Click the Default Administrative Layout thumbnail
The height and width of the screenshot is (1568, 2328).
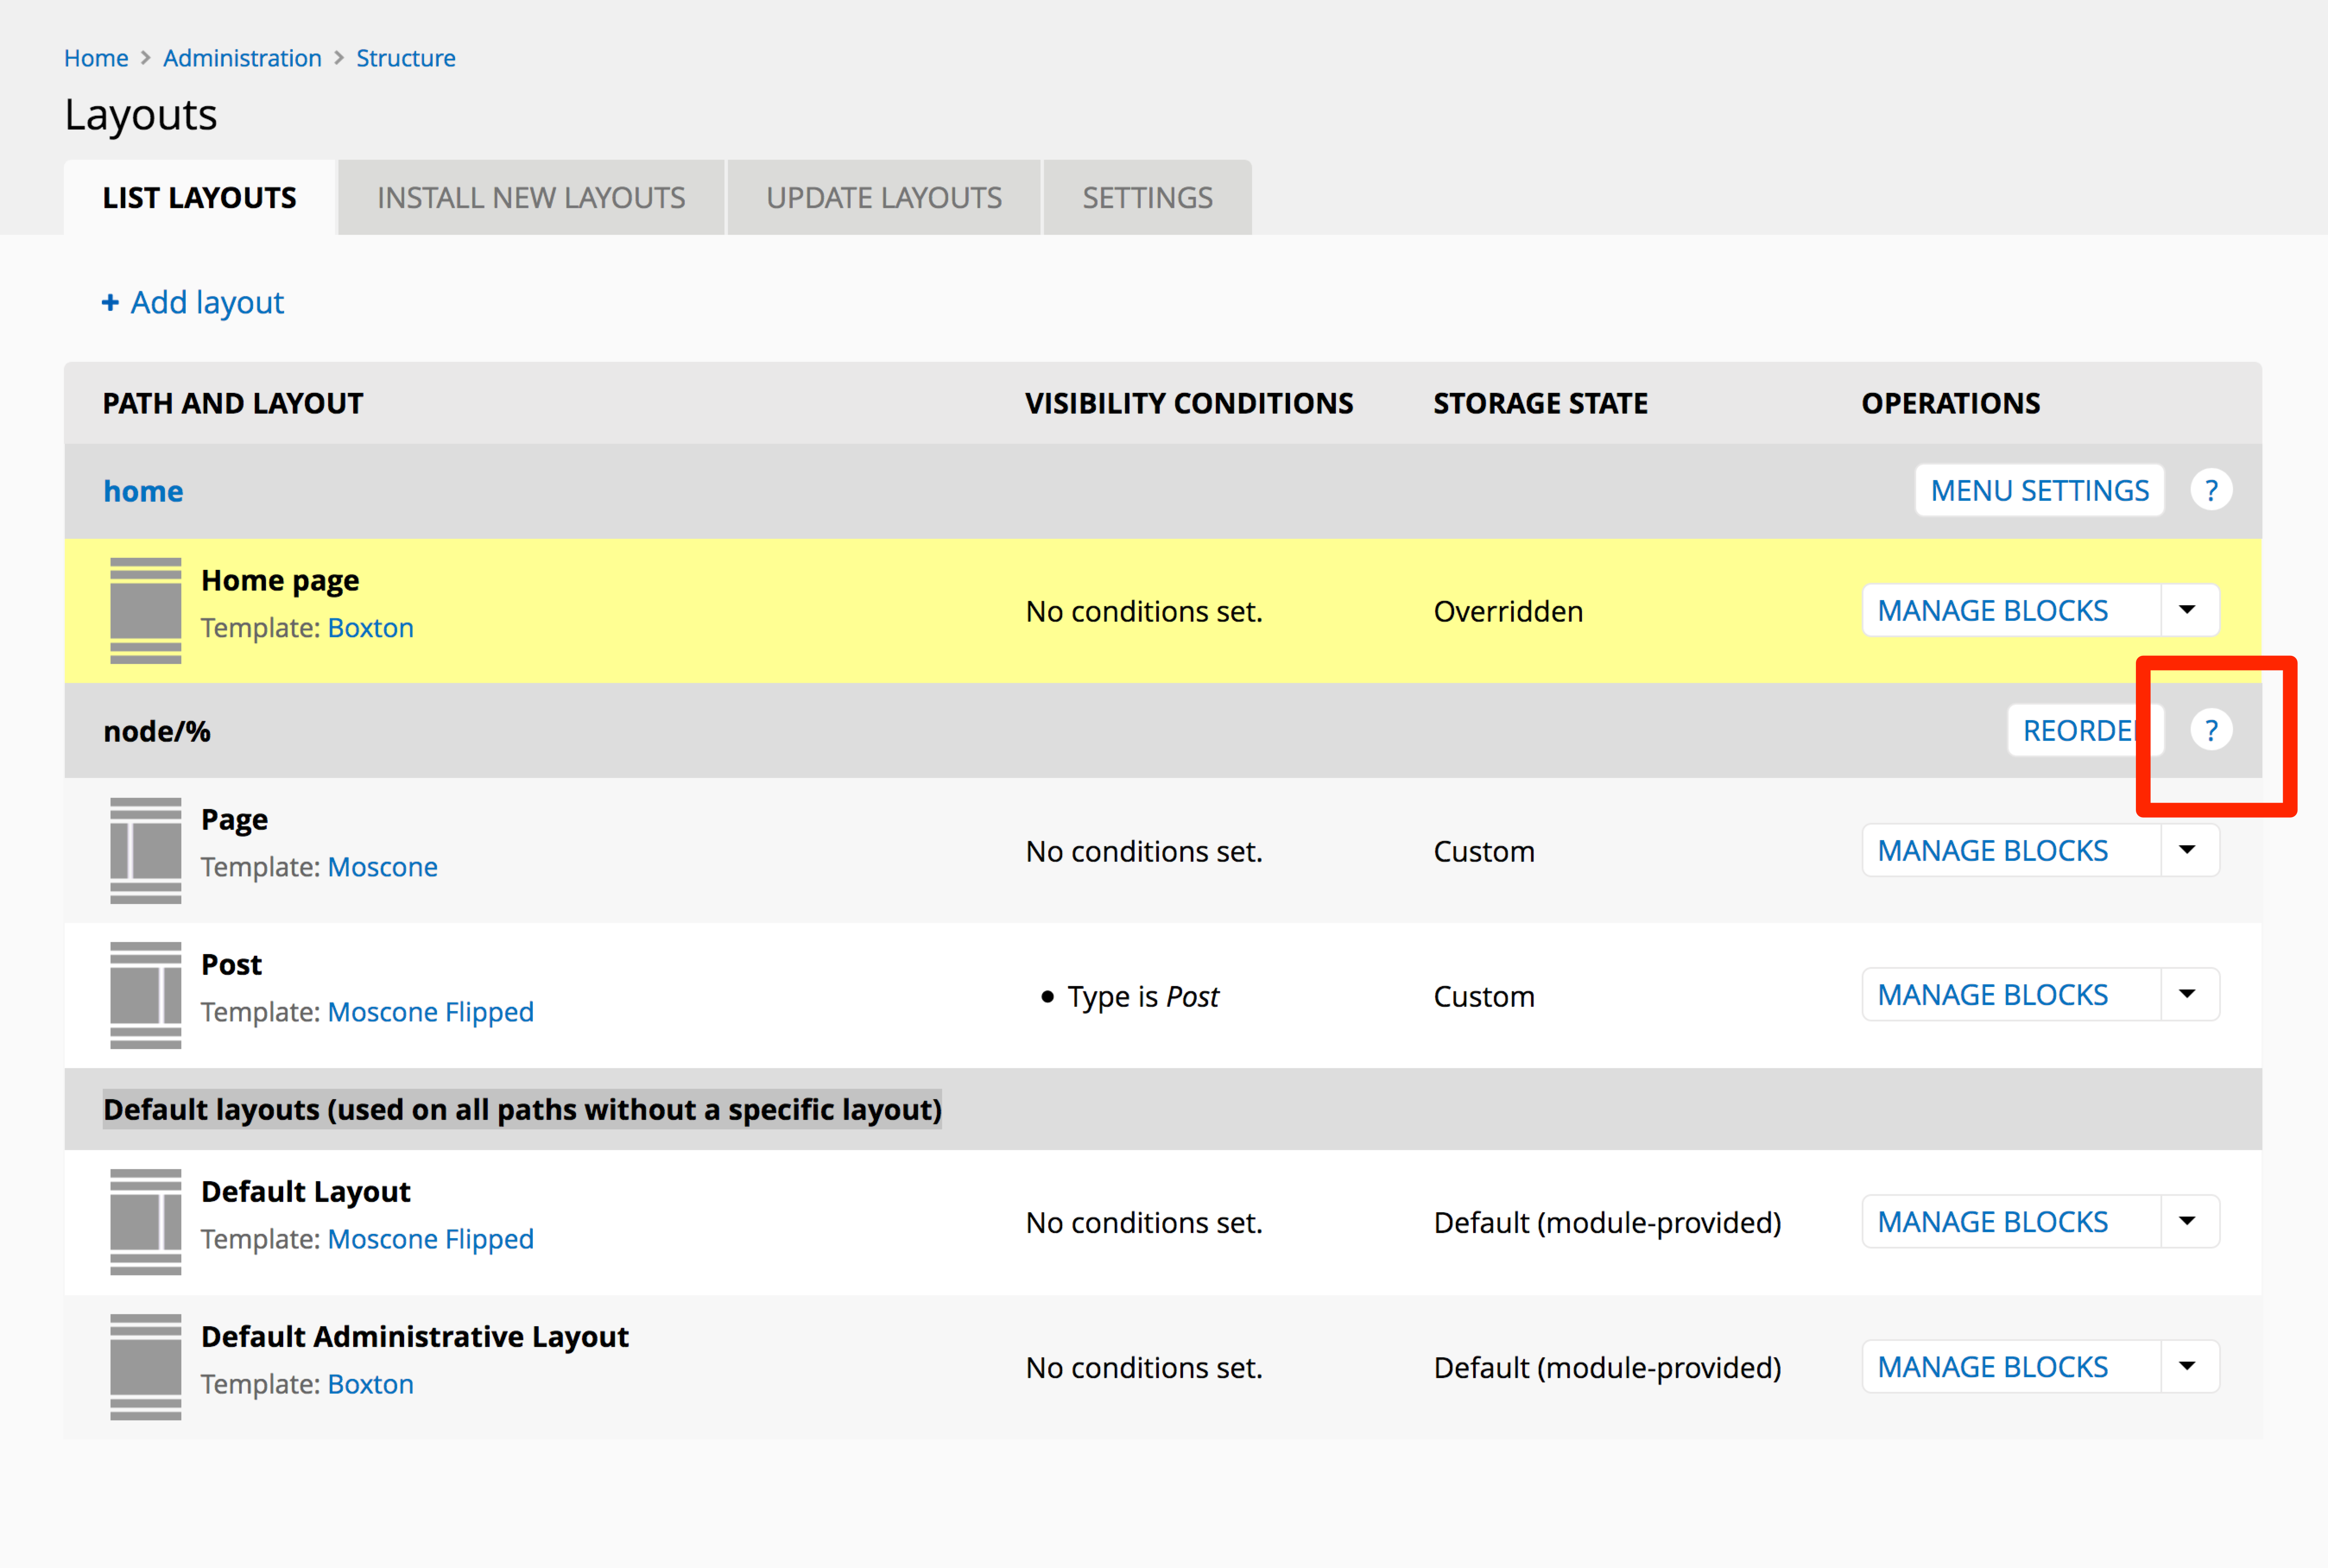(x=146, y=1367)
